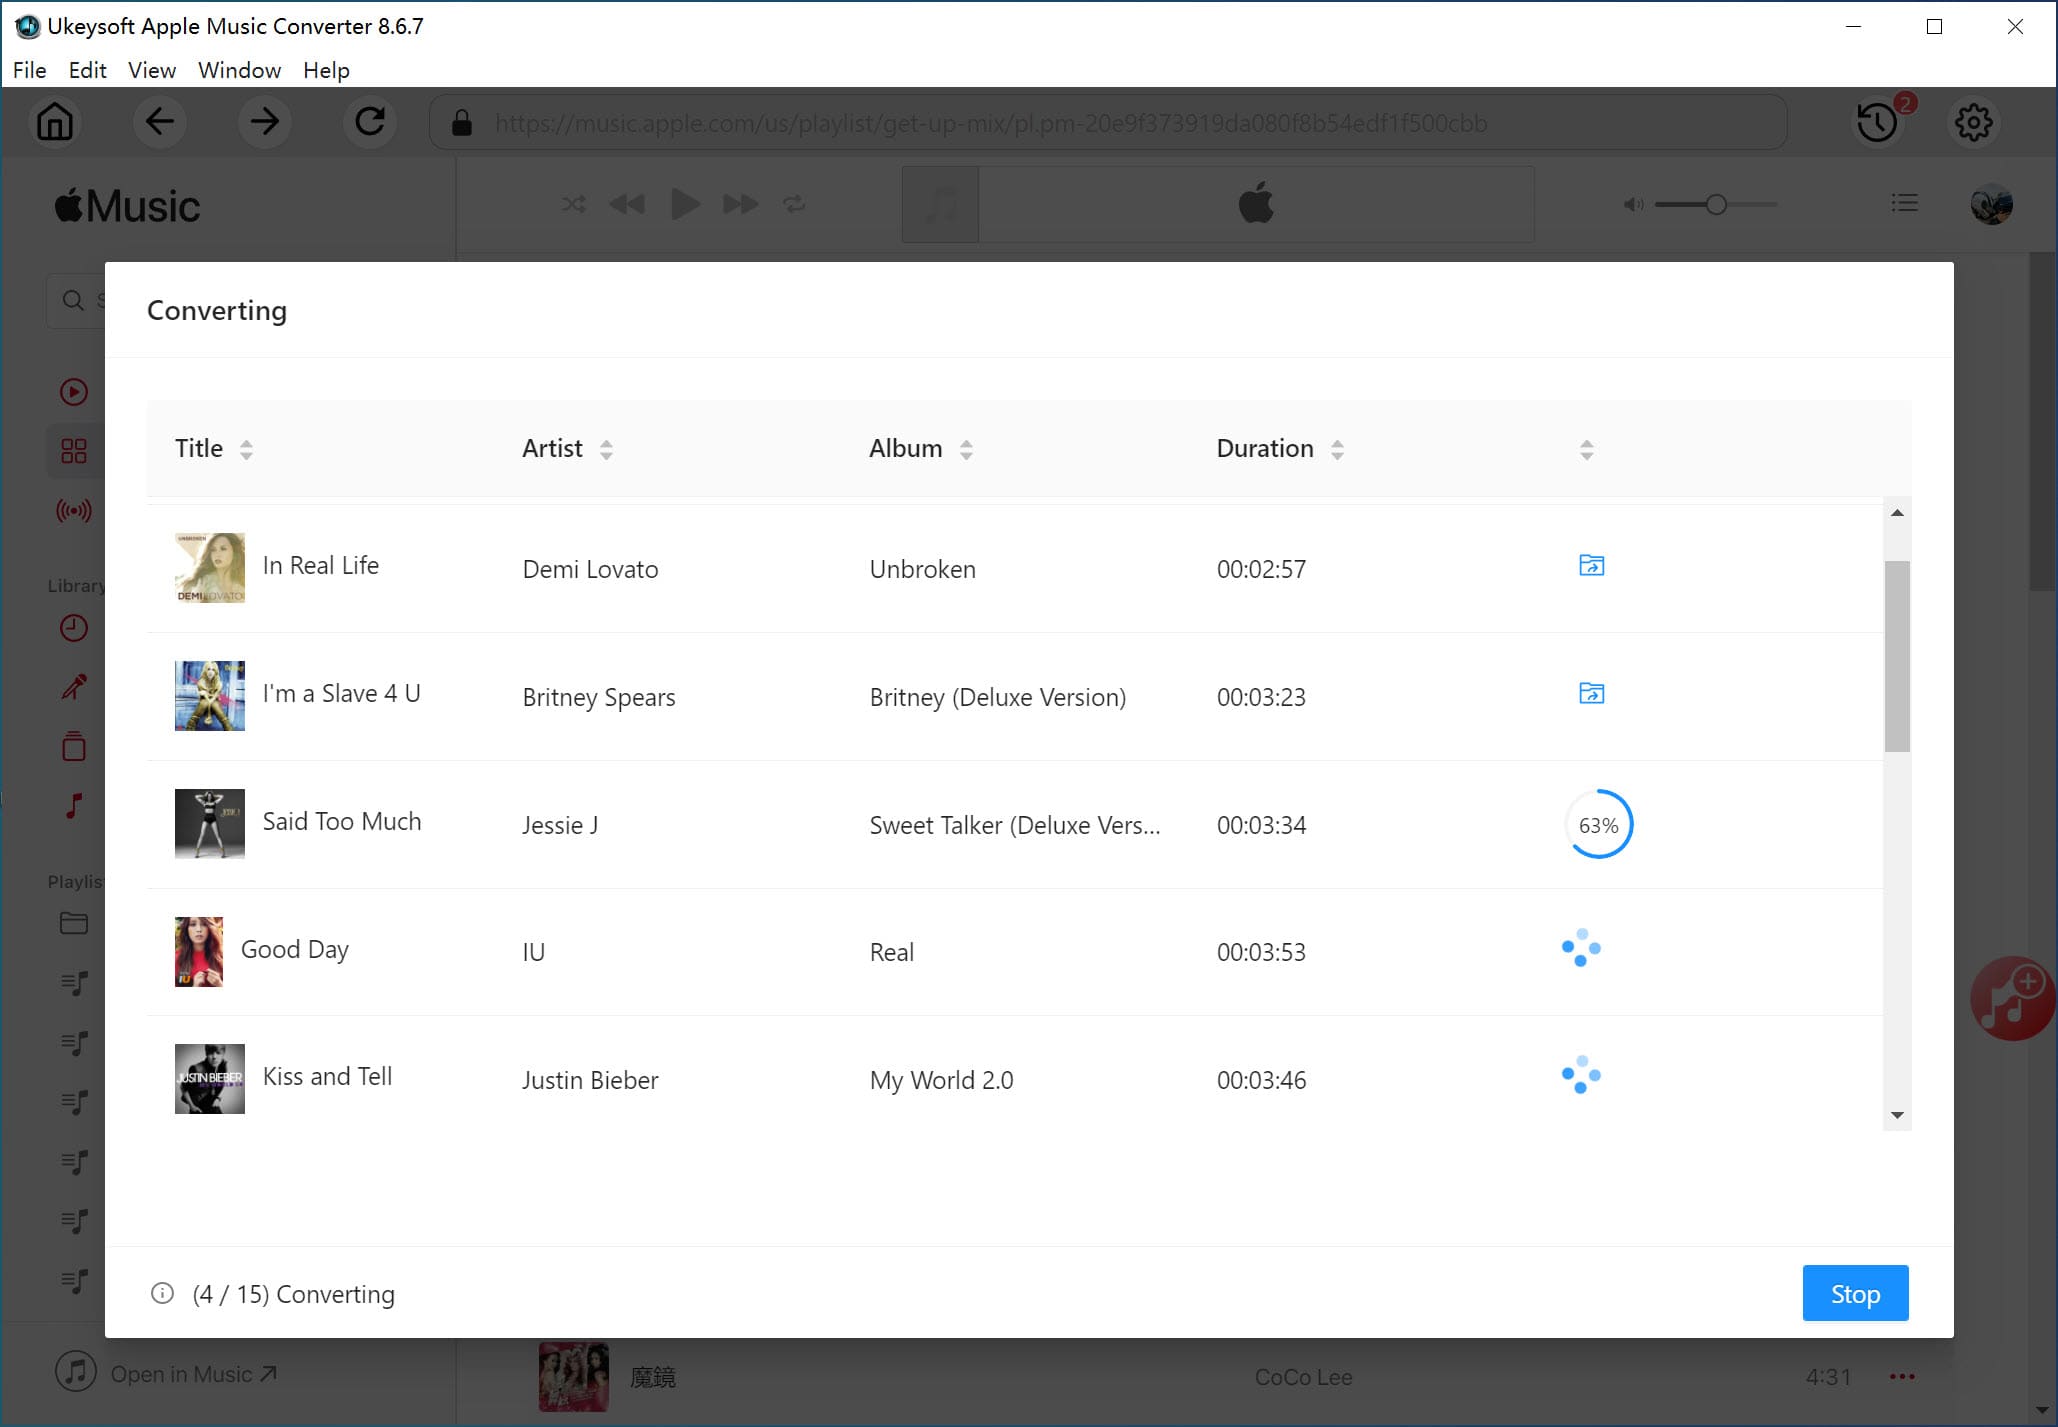2058x1427 pixels.
Task: Toggle the repeat playback control icon
Action: tap(793, 203)
